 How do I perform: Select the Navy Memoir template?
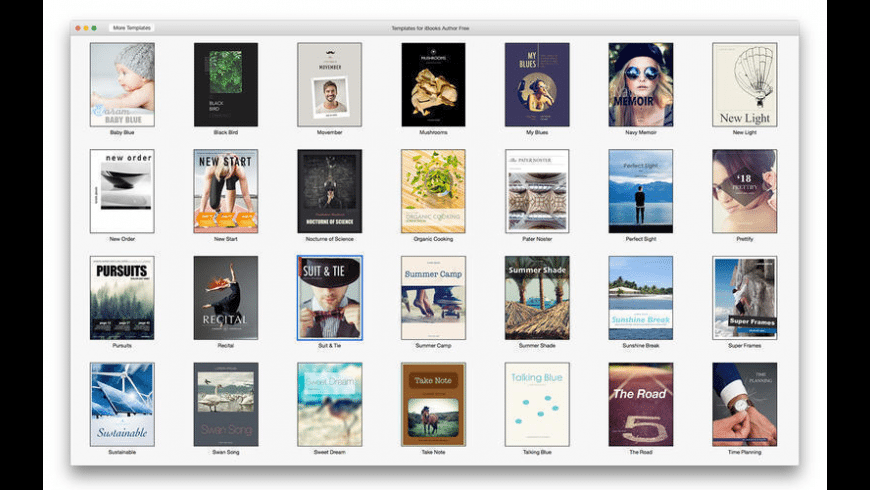641,84
